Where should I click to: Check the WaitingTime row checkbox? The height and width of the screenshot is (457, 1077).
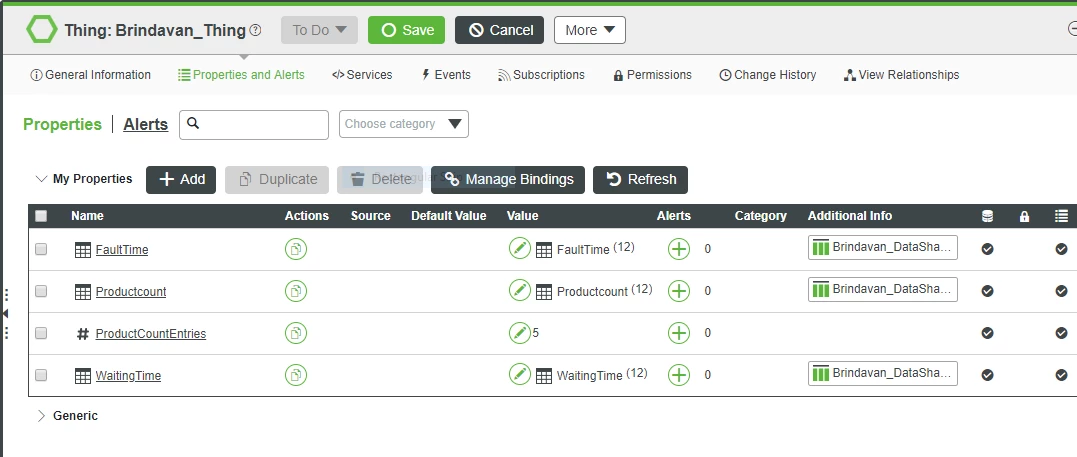41,375
